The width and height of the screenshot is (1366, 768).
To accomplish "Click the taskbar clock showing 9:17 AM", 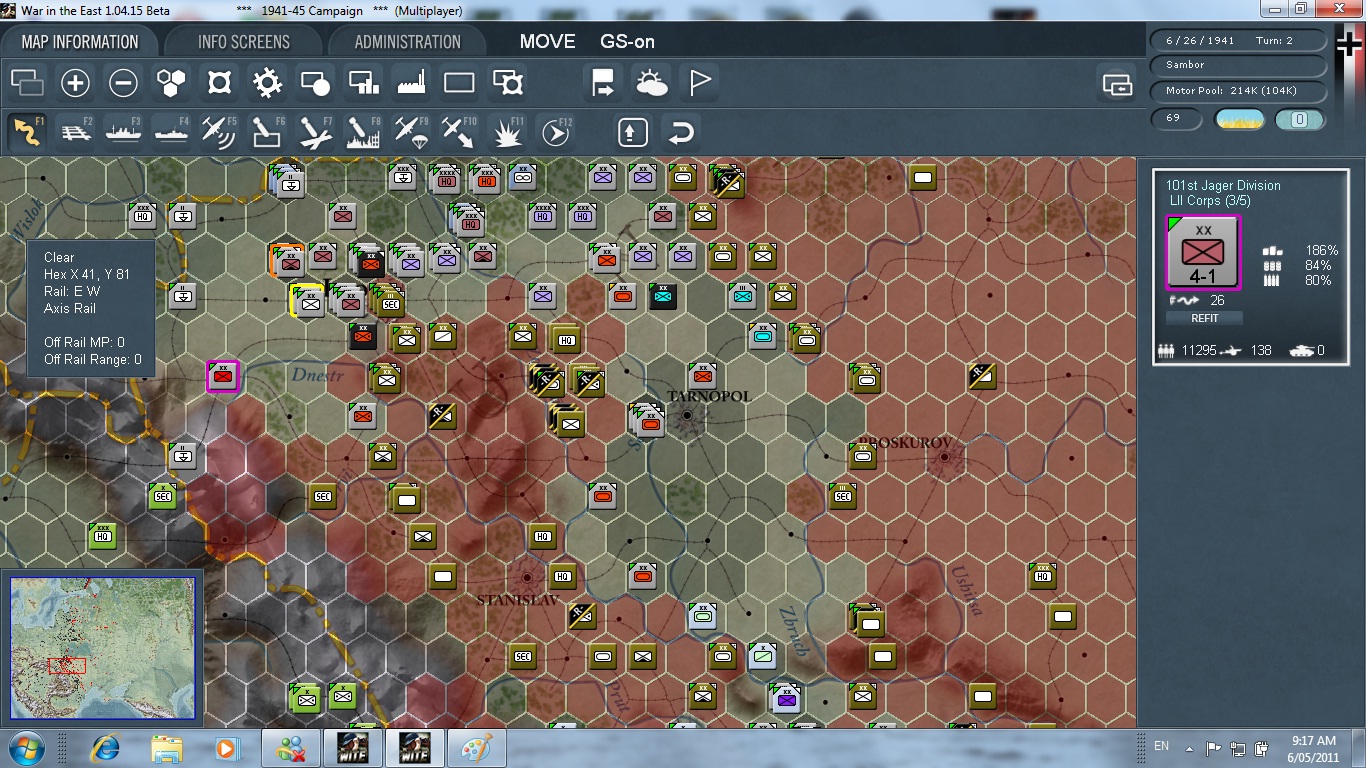I will click(x=1314, y=748).
